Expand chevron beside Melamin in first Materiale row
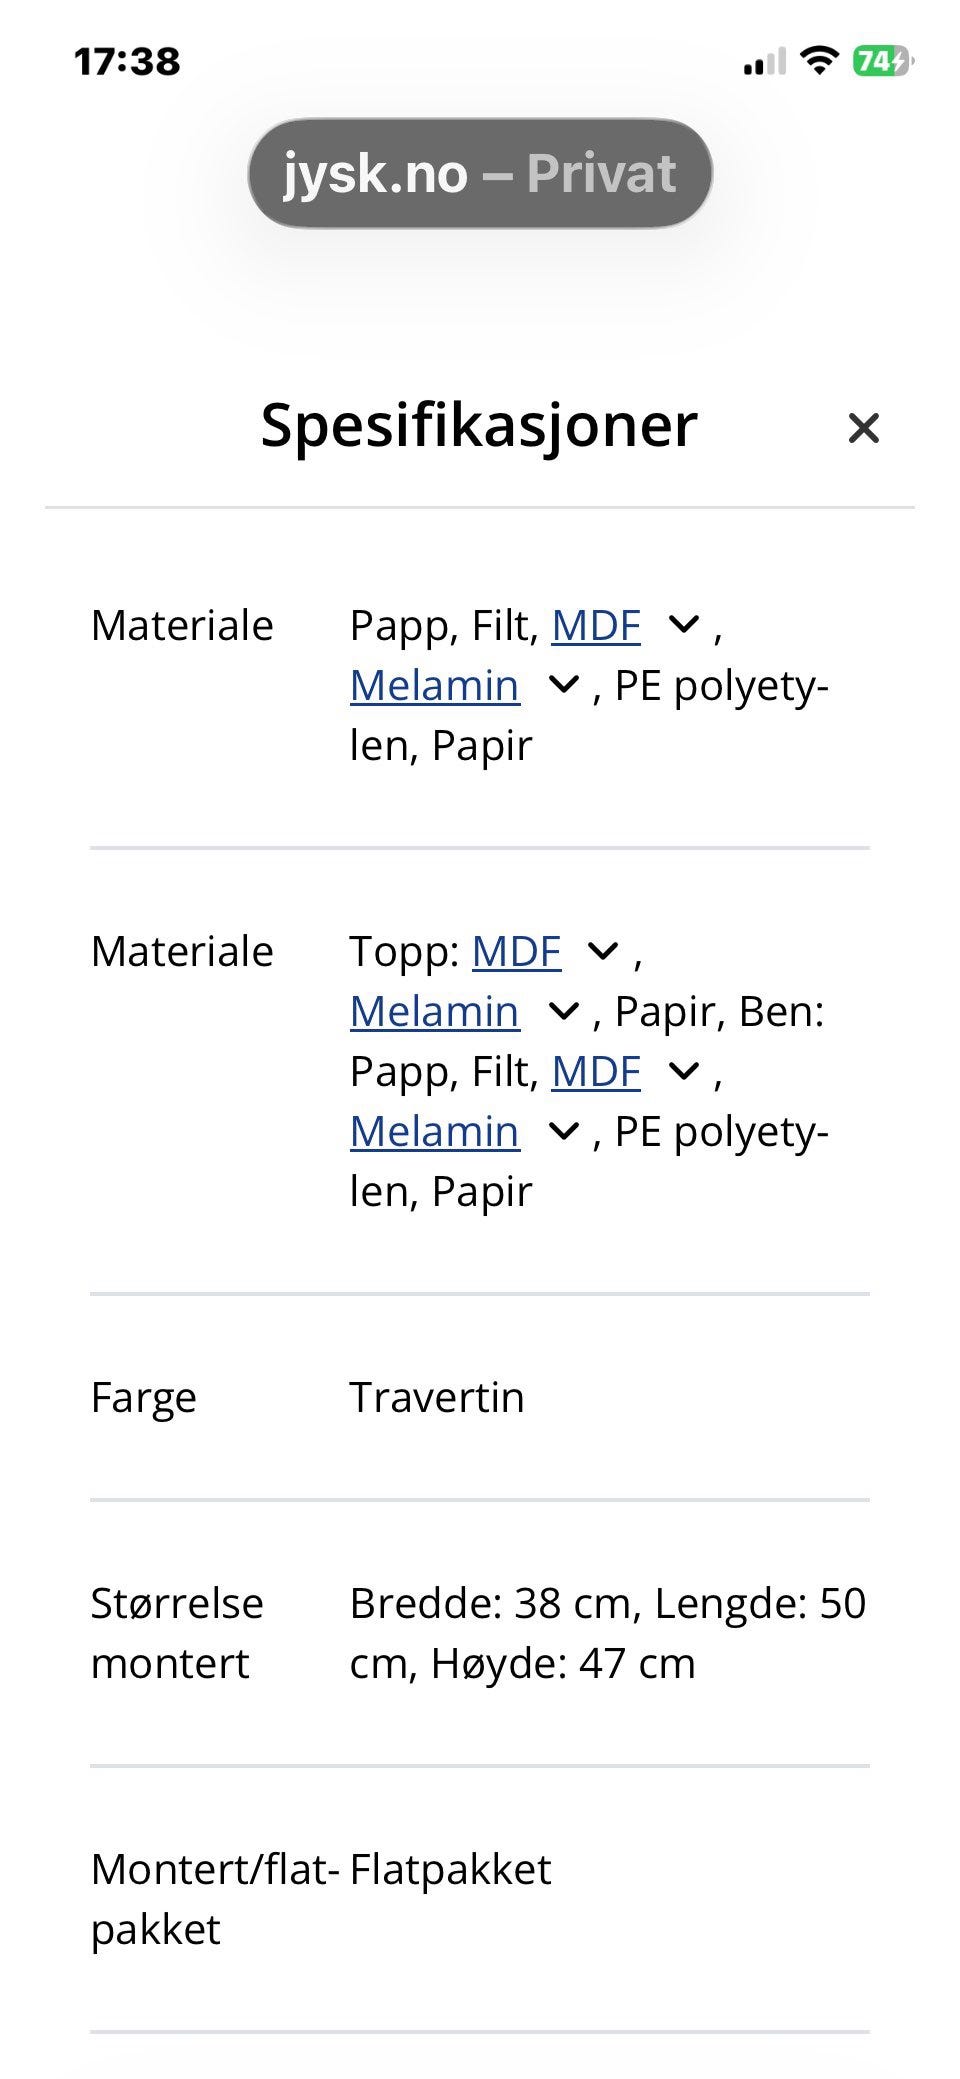The width and height of the screenshot is (960, 2079). click(x=564, y=686)
